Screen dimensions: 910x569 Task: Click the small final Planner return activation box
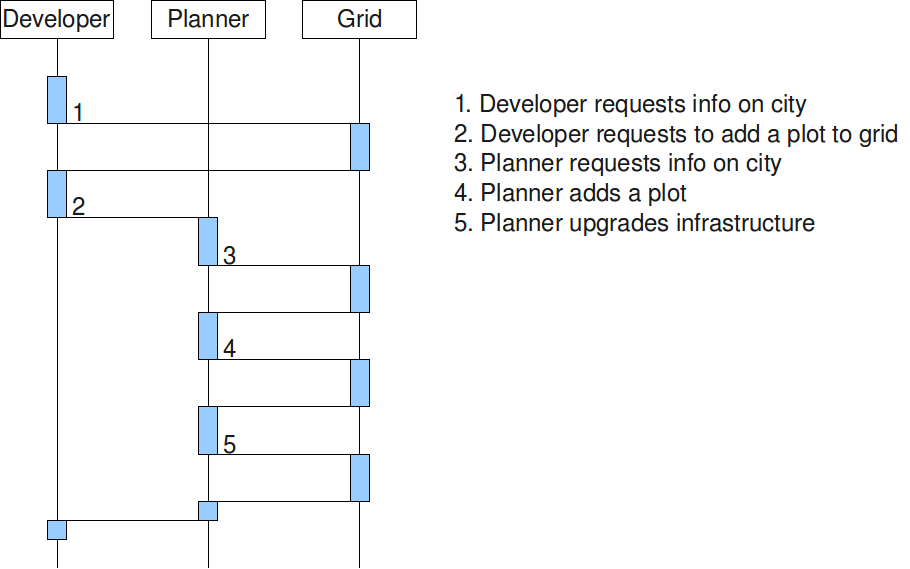(x=208, y=510)
